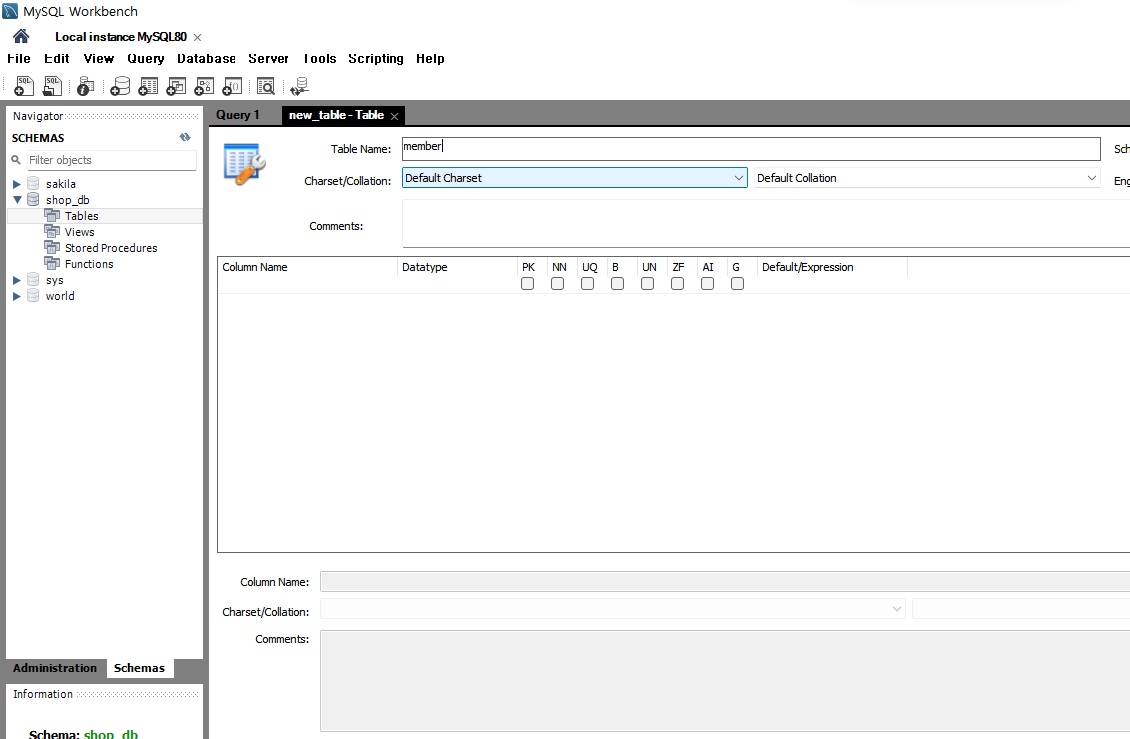Click the Views folder icon

52,231
